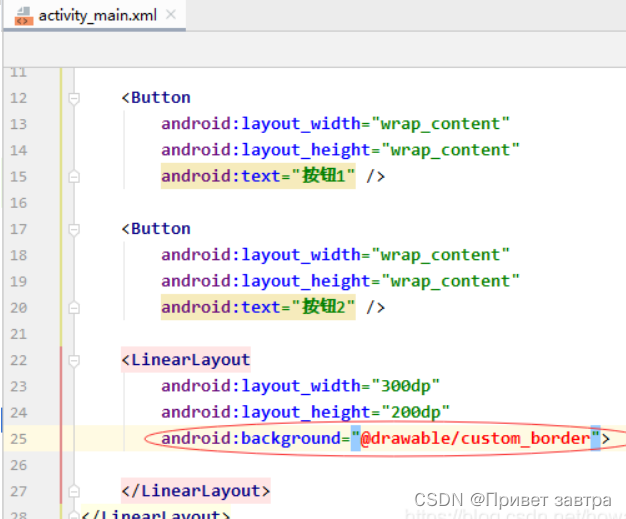The height and width of the screenshot is (519, 626).
Task: Collapse the inner LinearLayout at line 22
Action: (x=74, y=361)
